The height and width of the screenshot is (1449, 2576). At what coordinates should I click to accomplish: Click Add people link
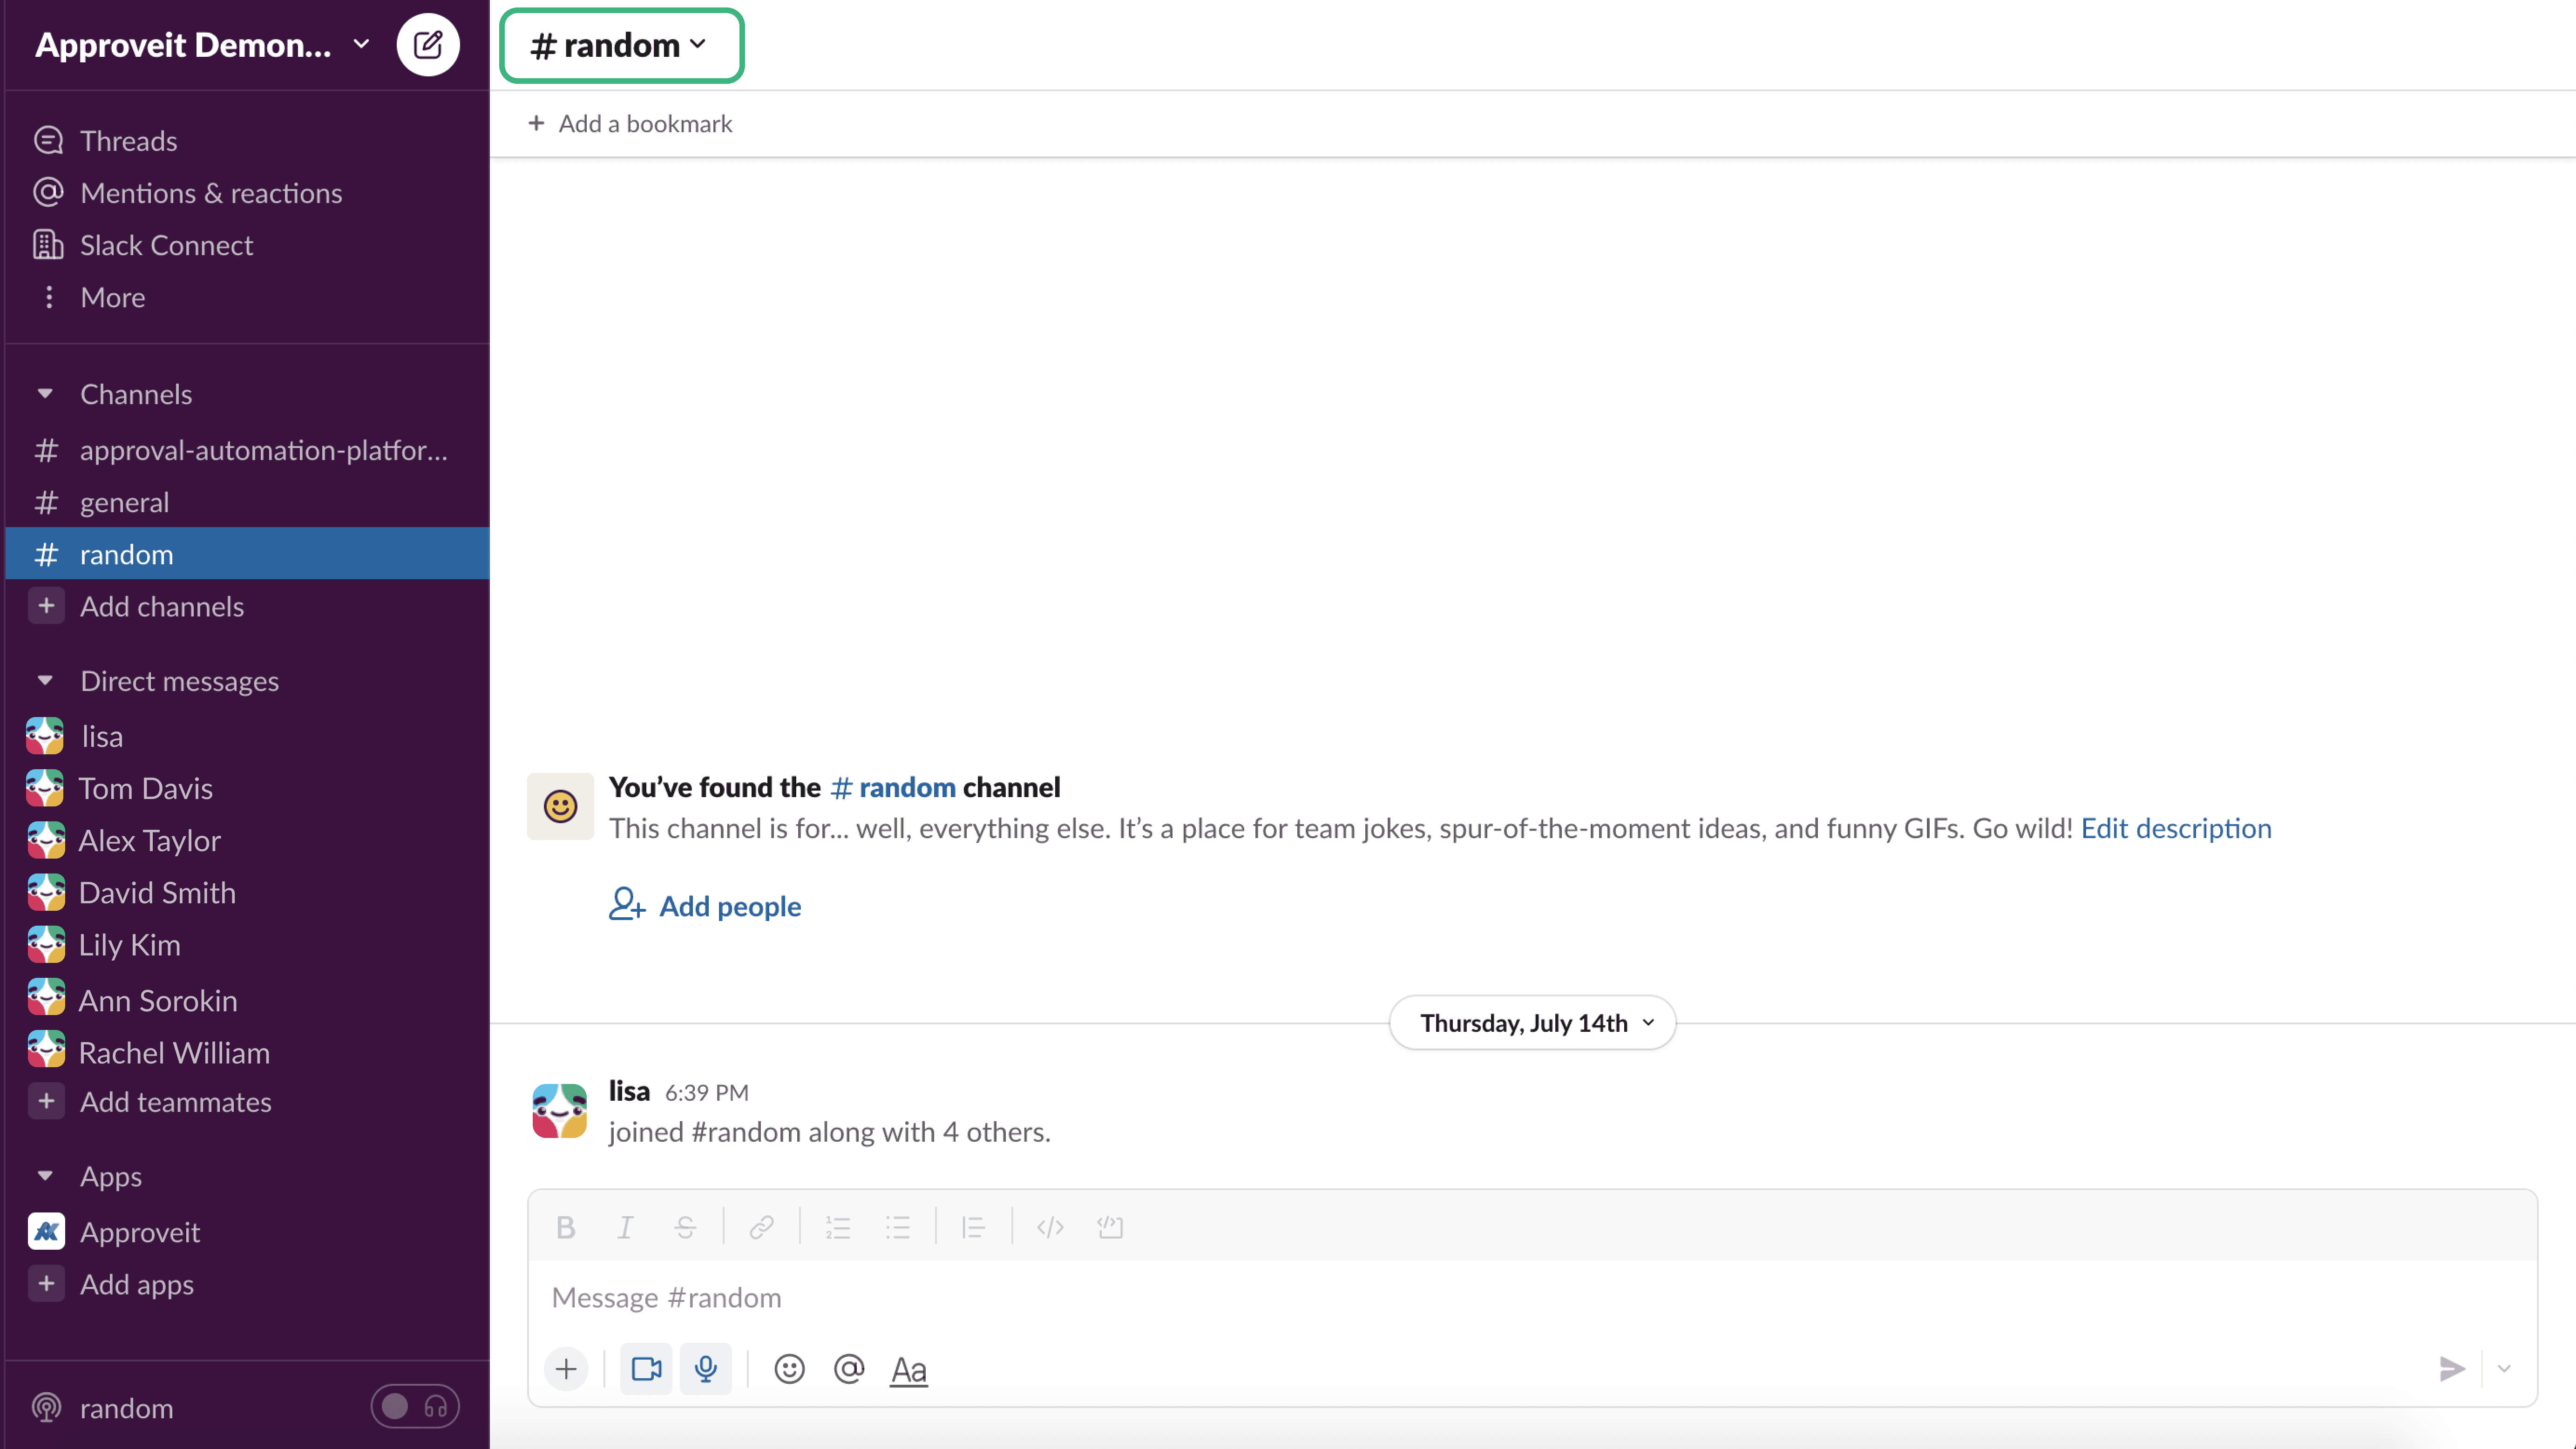pyautogui.click(x=705, y=905)
